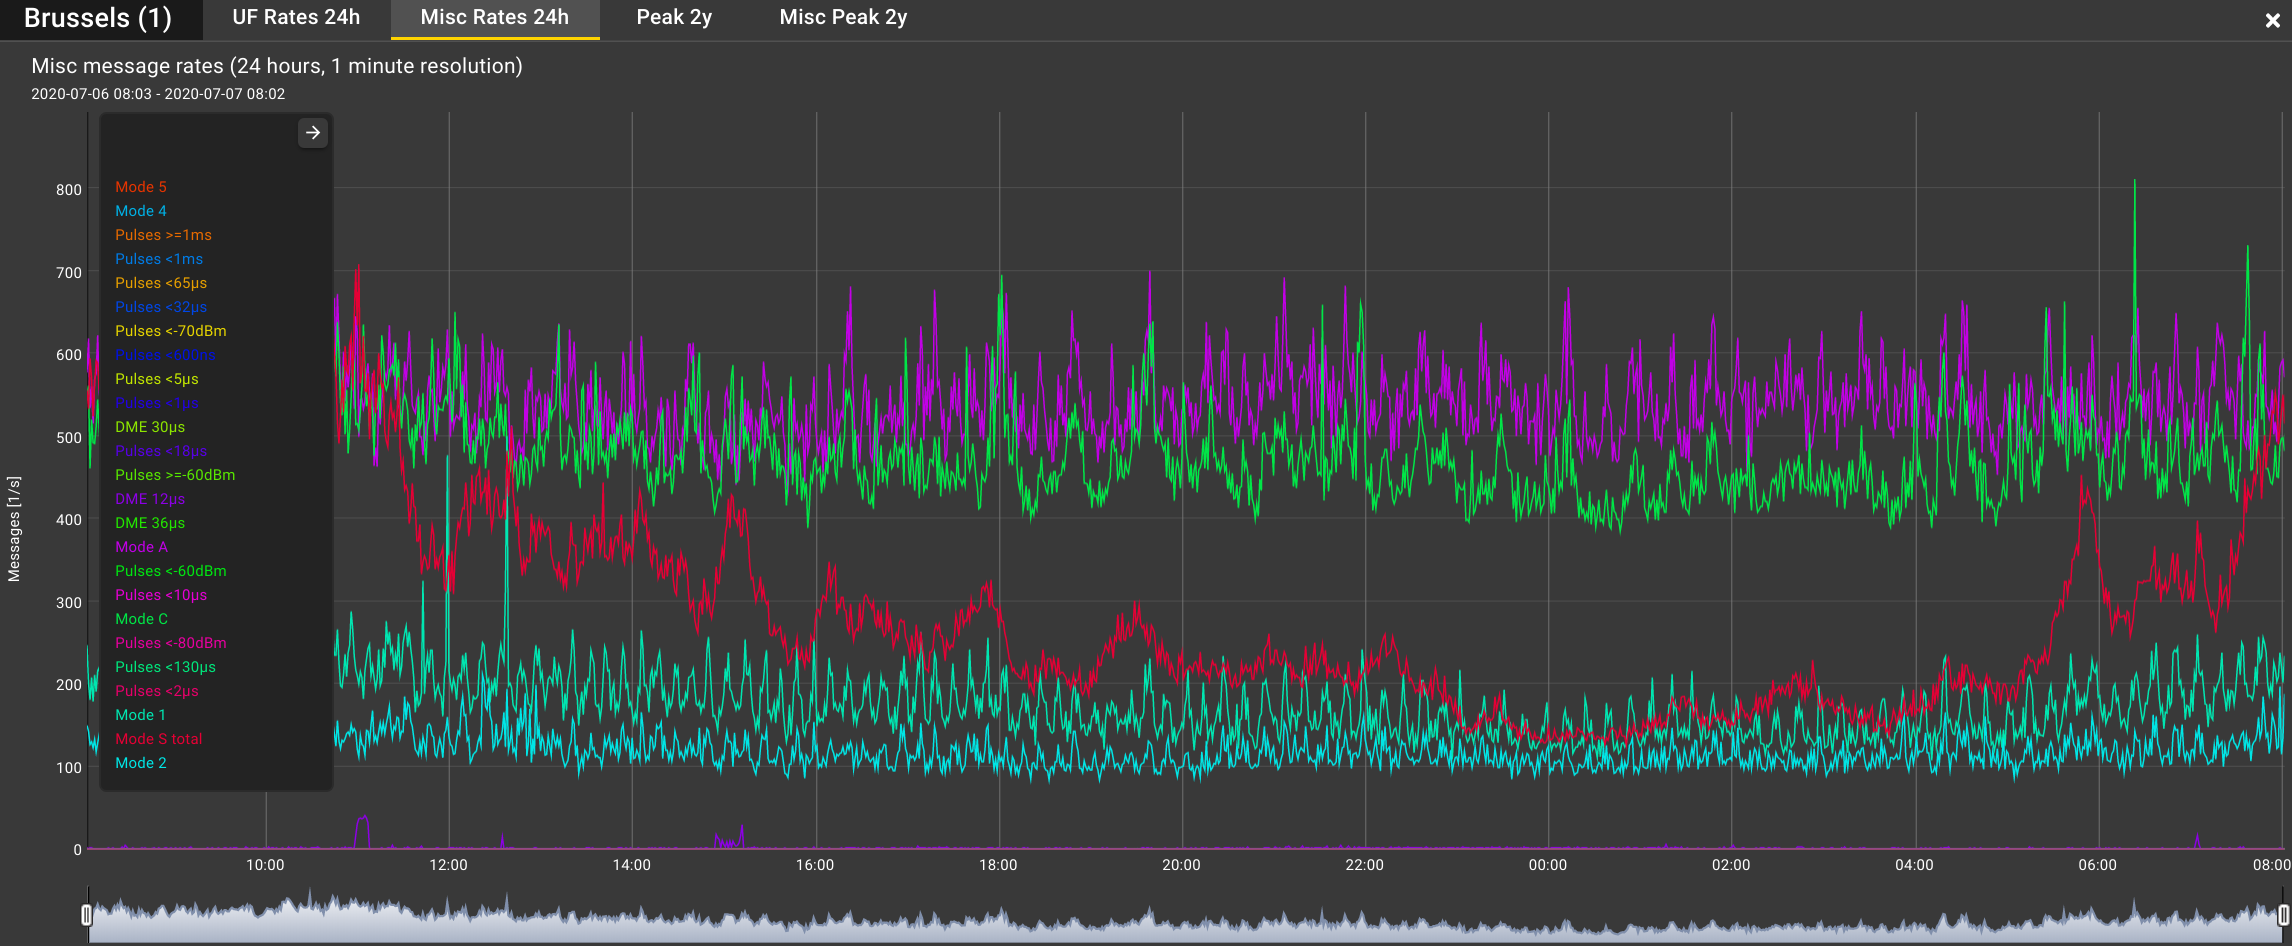Hide the Mode A trace

141,547
